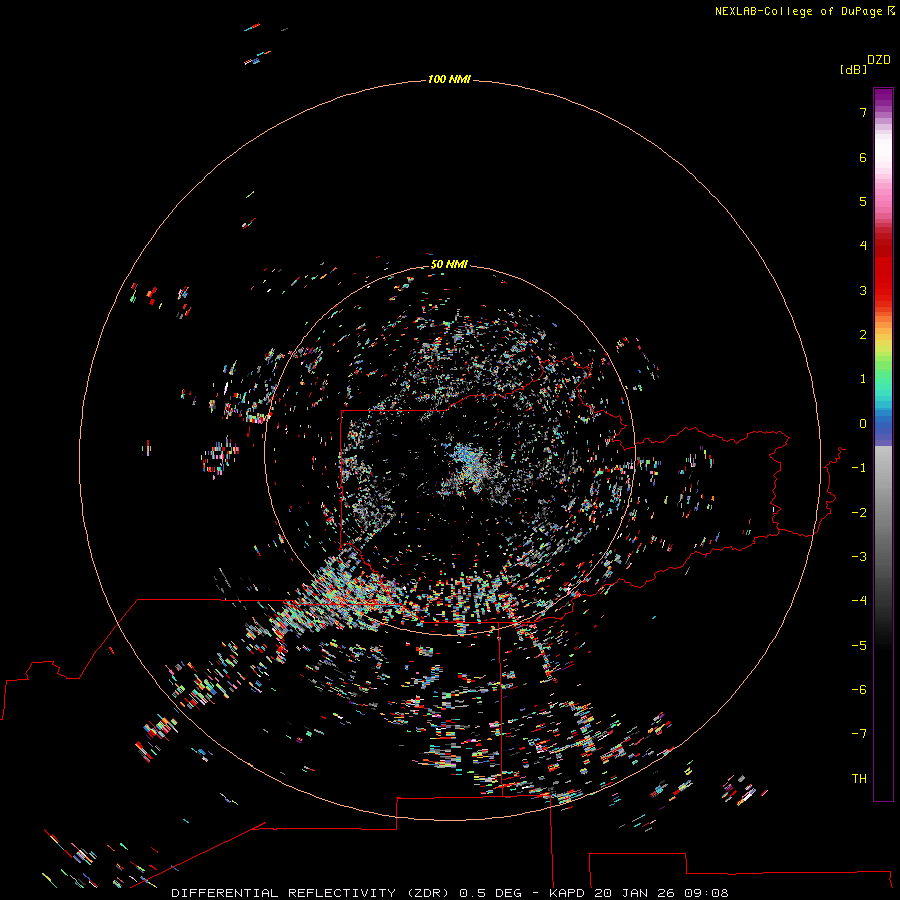Image resolution: width=900 pixels, height=900 pixels.
Task: Click the -4 dB label on the color scale
Action: 859,601
